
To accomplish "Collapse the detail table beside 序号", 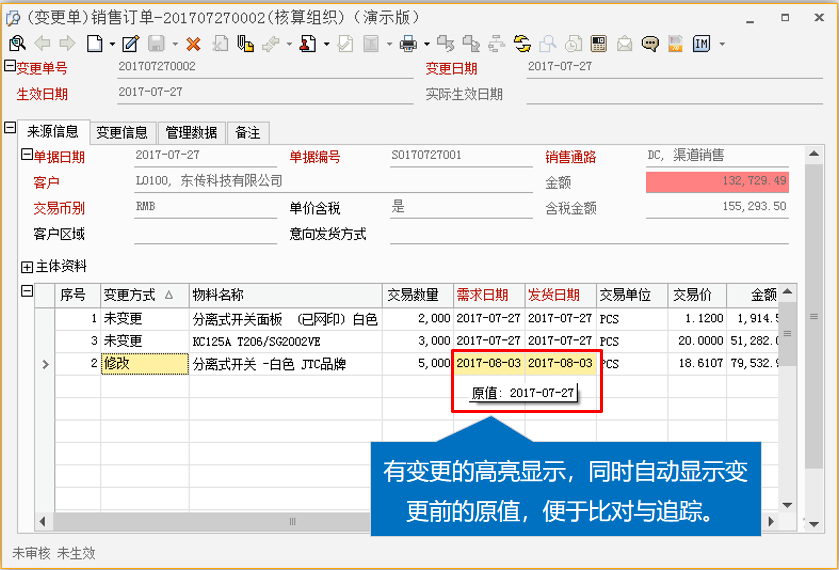I will [x=27, y=291].
